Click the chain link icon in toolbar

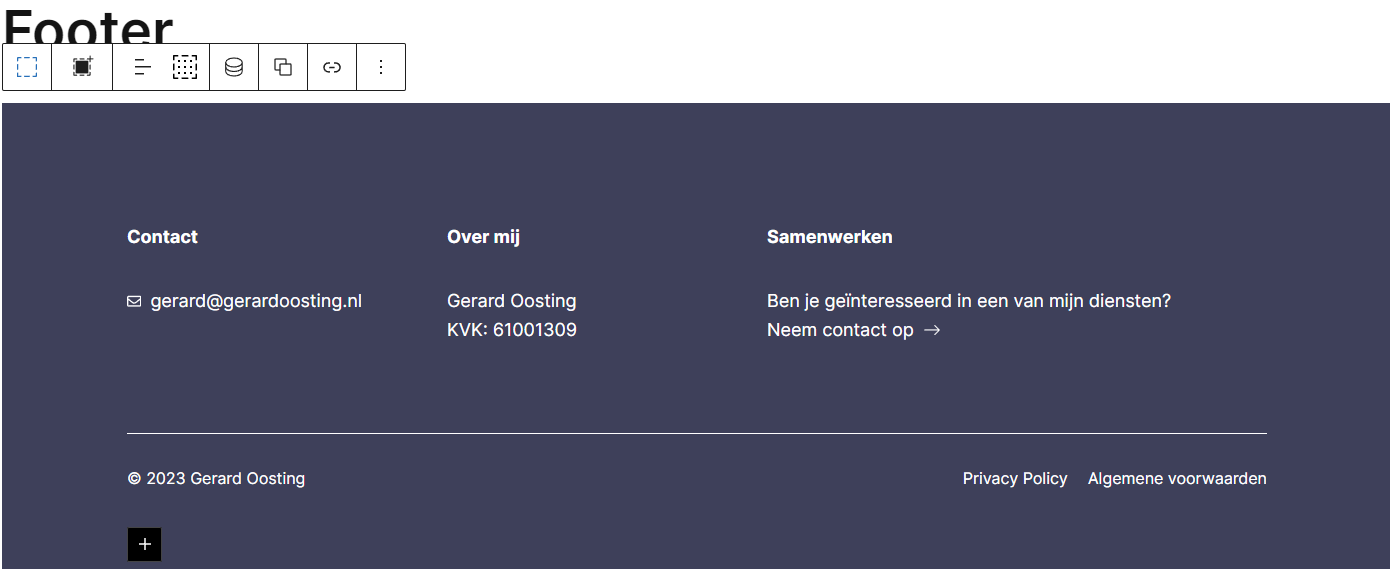332,67
